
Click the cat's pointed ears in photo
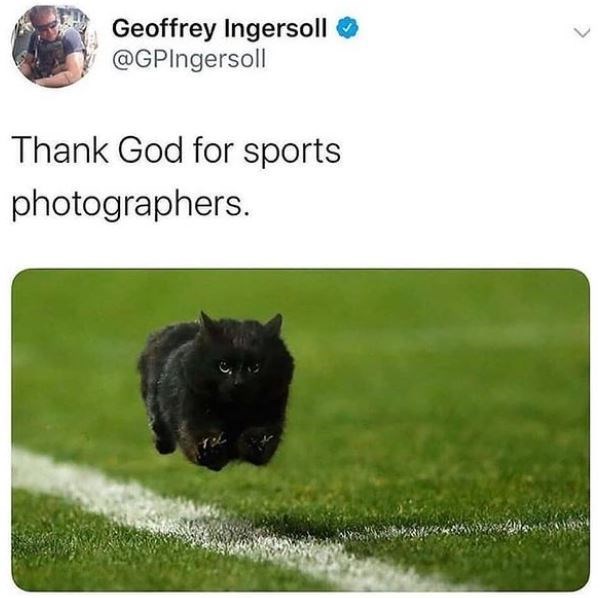tap(241, 324)
